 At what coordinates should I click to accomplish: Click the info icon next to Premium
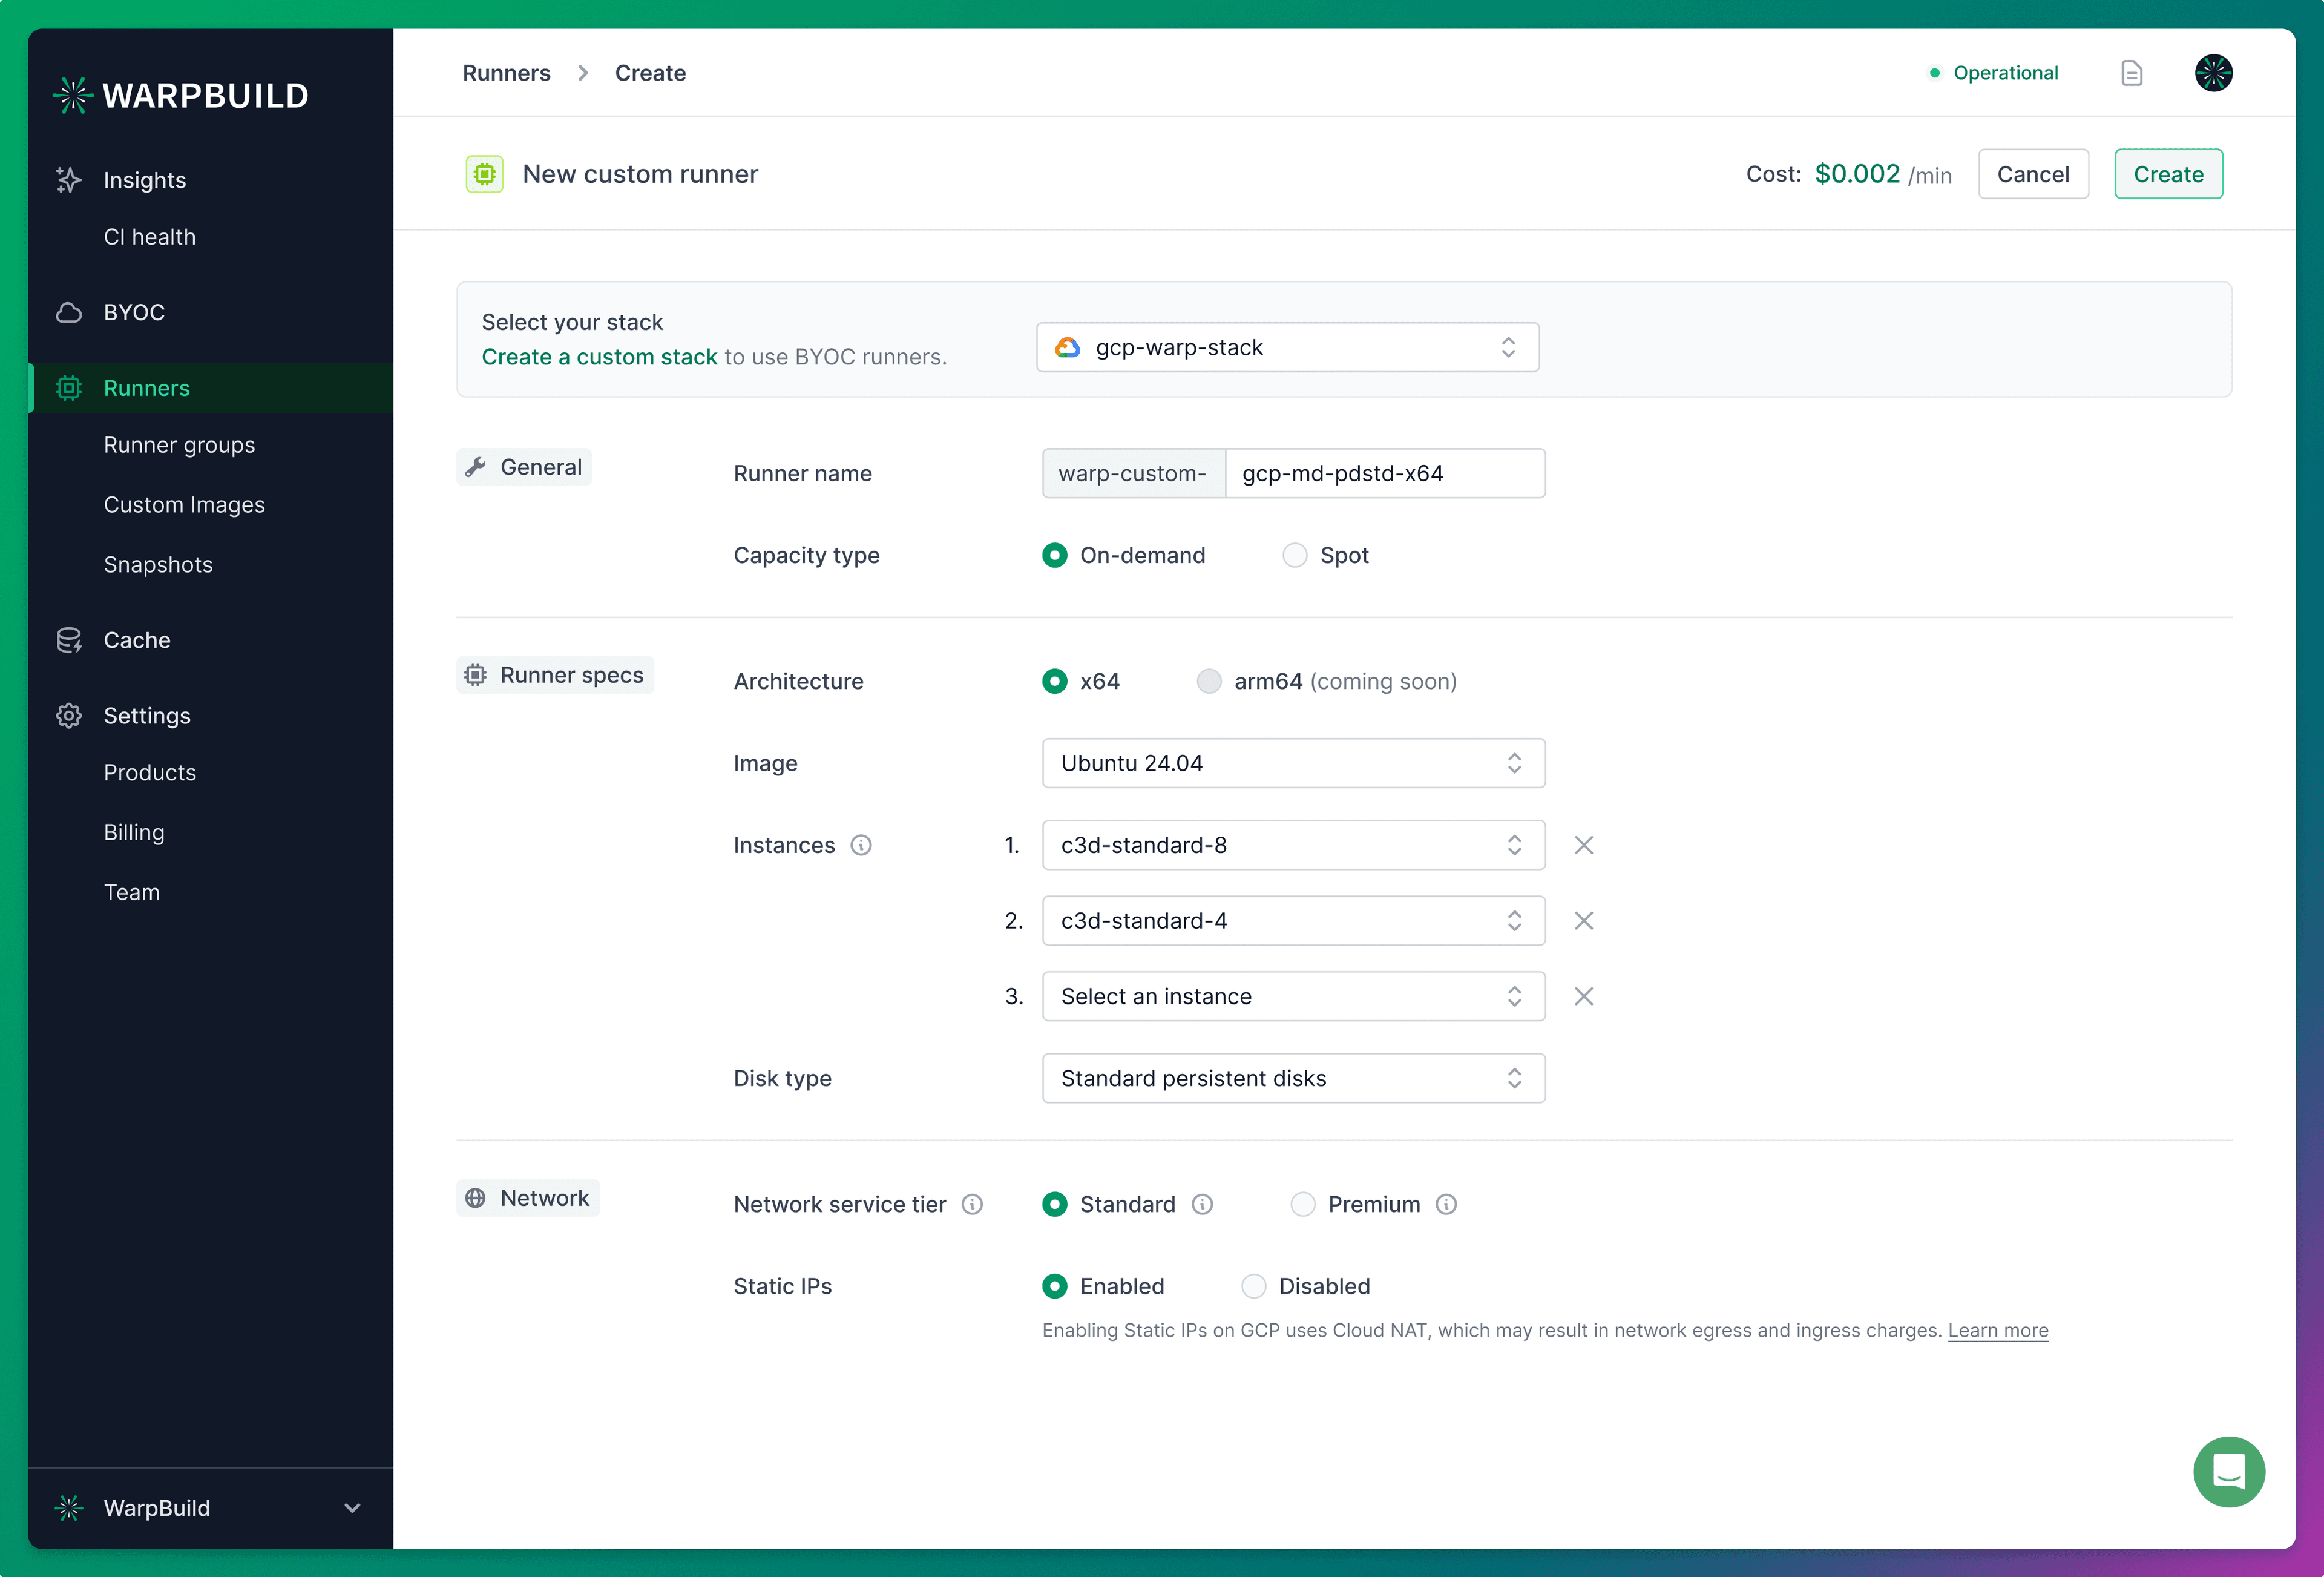point(1446,1204)
